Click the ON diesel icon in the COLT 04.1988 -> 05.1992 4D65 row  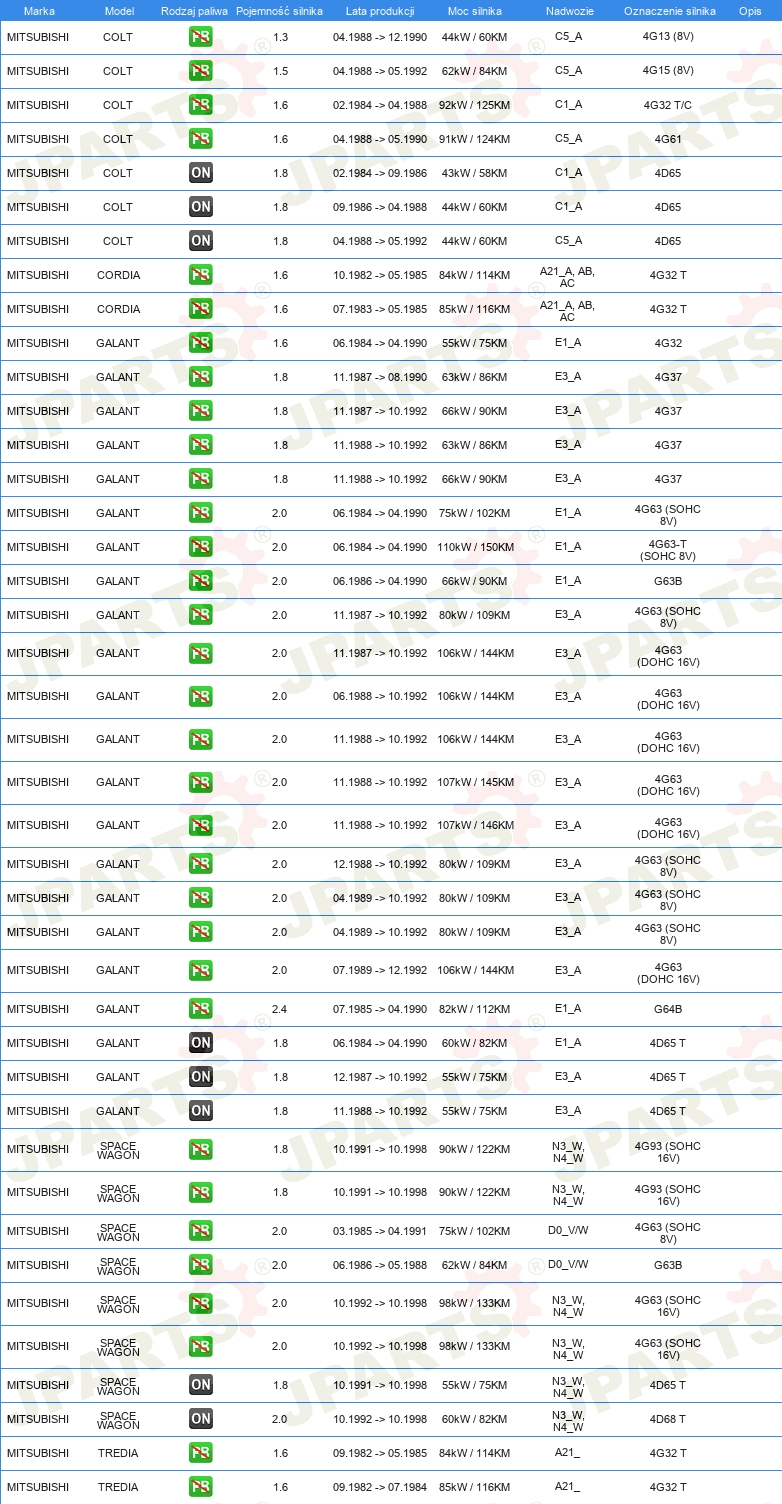(201, 241)
